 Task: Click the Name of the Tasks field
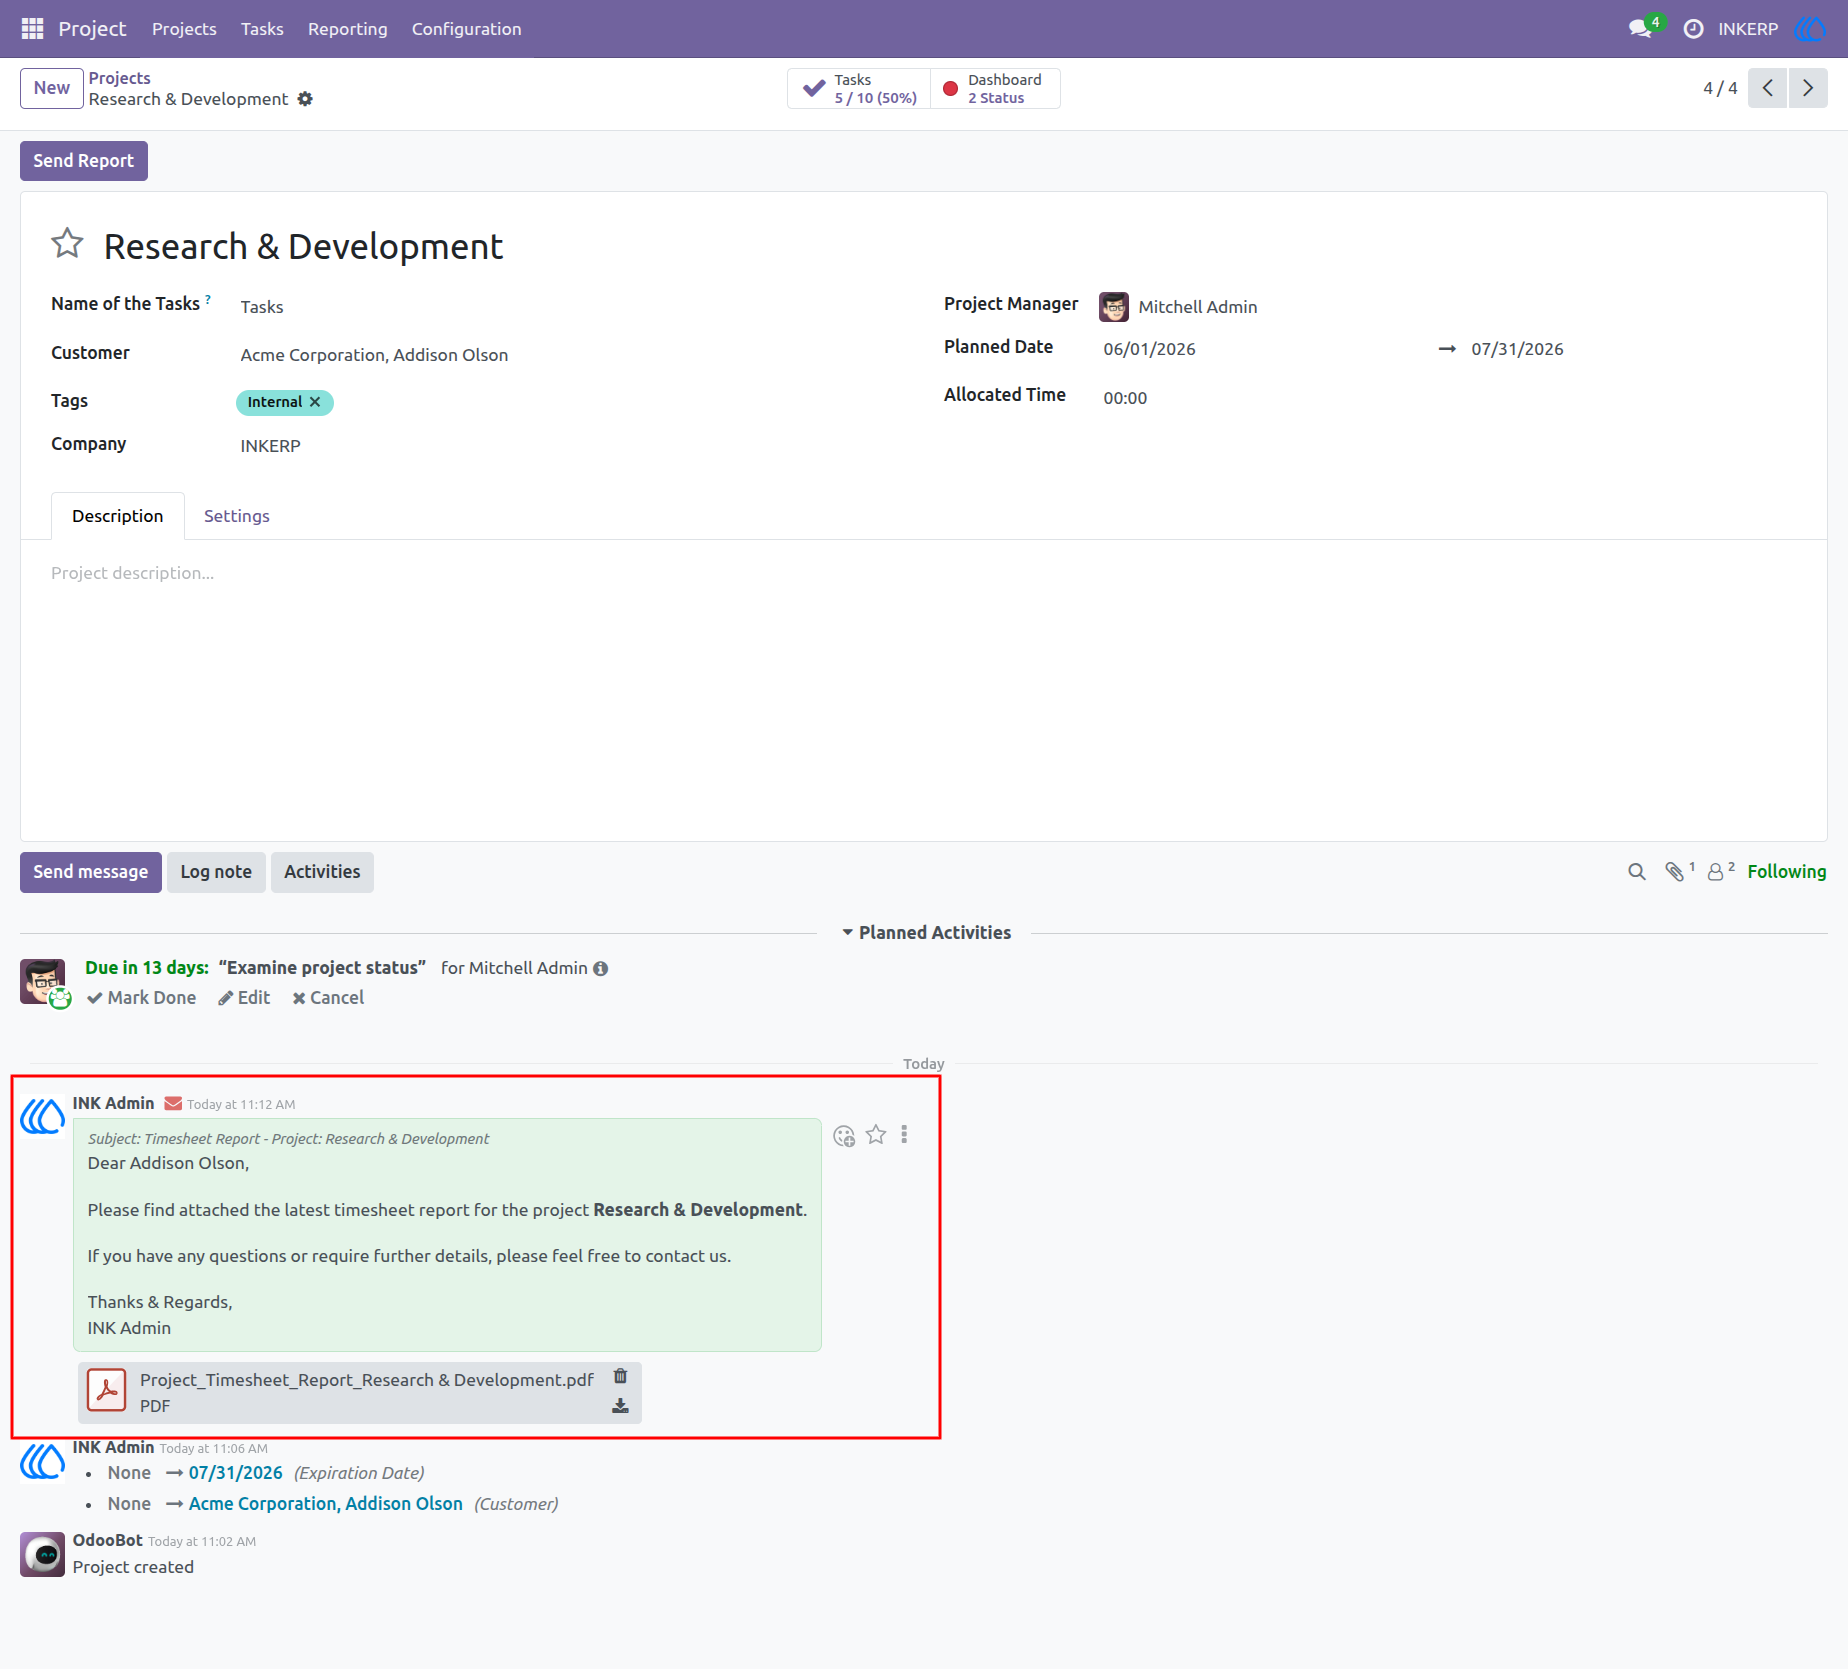tap(262, 307)
